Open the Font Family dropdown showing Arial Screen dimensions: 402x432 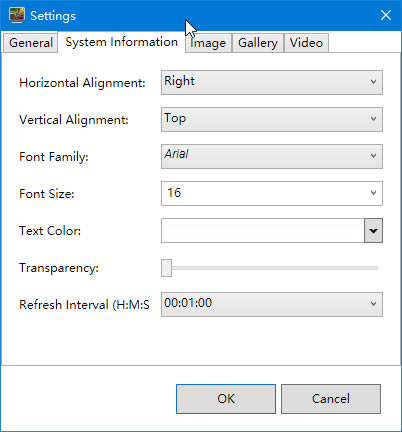tap(272, 156)
